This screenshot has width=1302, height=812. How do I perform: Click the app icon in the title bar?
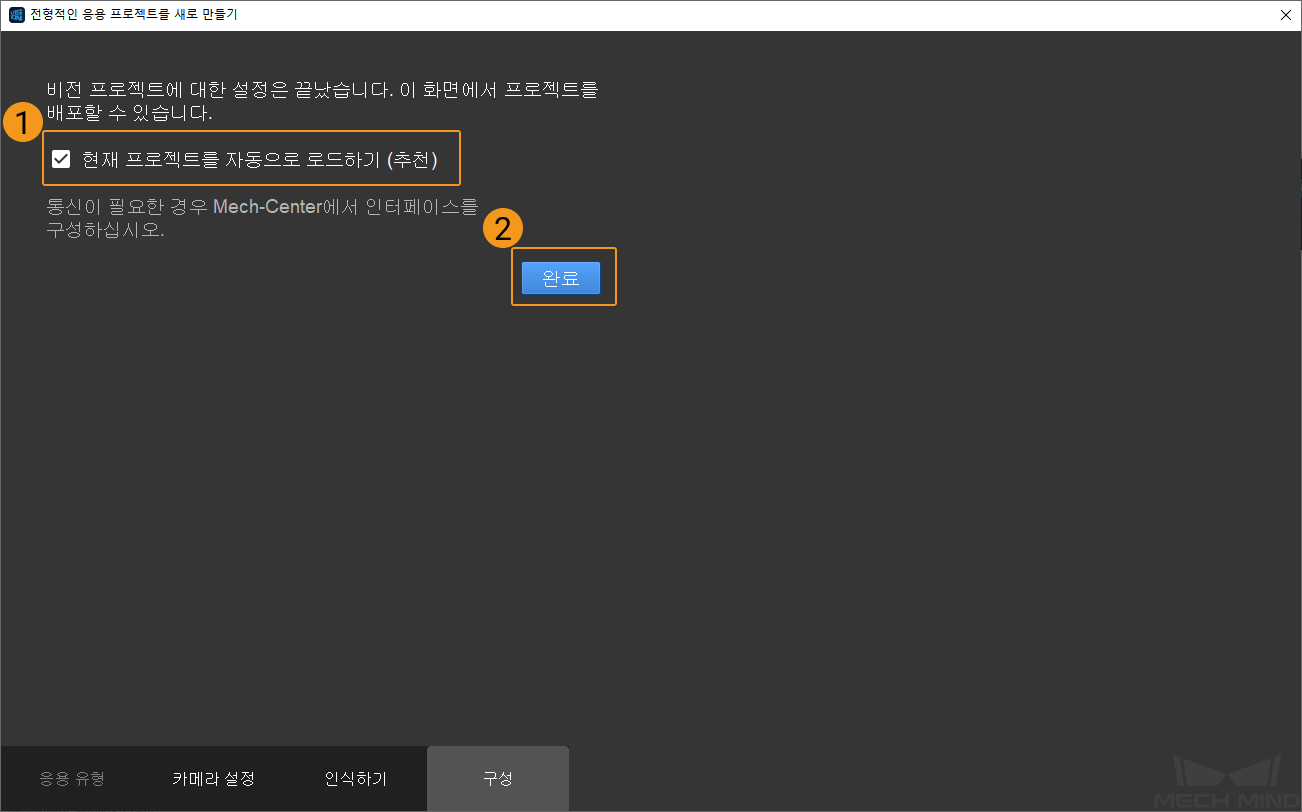[16, 15]
